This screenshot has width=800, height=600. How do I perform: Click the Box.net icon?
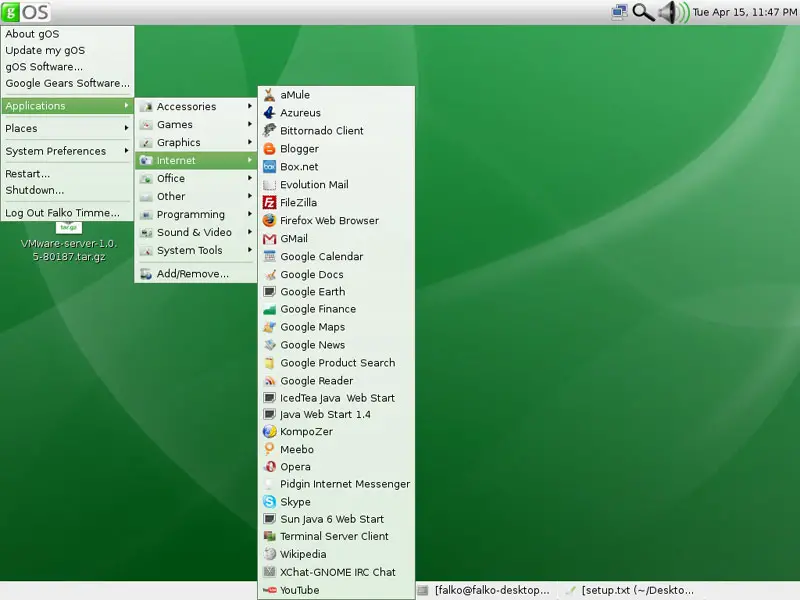pyautogui.click(x=269, y=166)
